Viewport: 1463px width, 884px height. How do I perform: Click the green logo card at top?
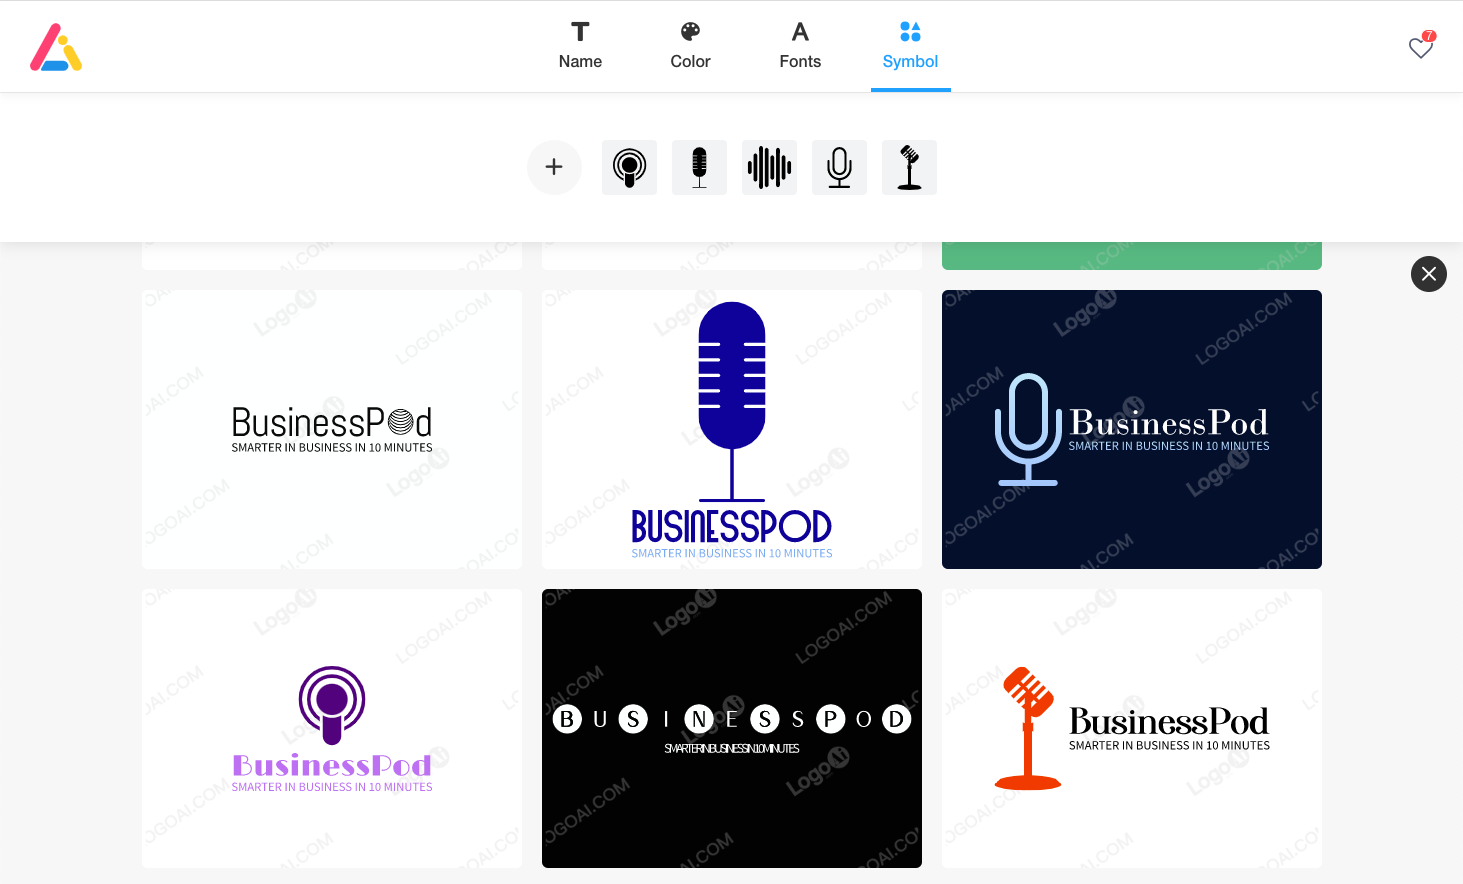(1132, 256)
